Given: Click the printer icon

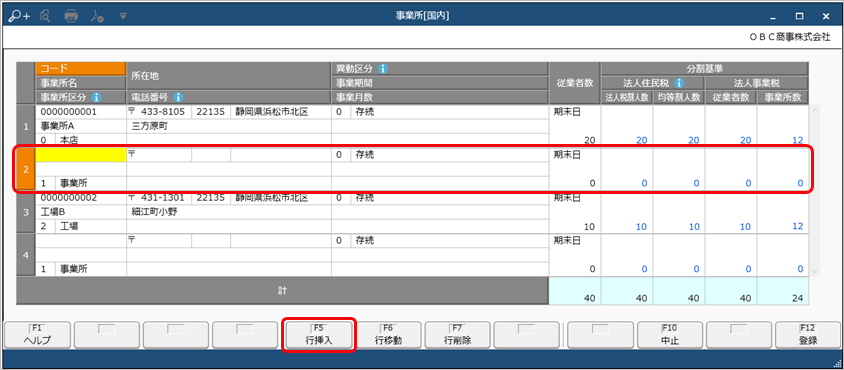Looking at the screenshot, I should click(71, 16).
